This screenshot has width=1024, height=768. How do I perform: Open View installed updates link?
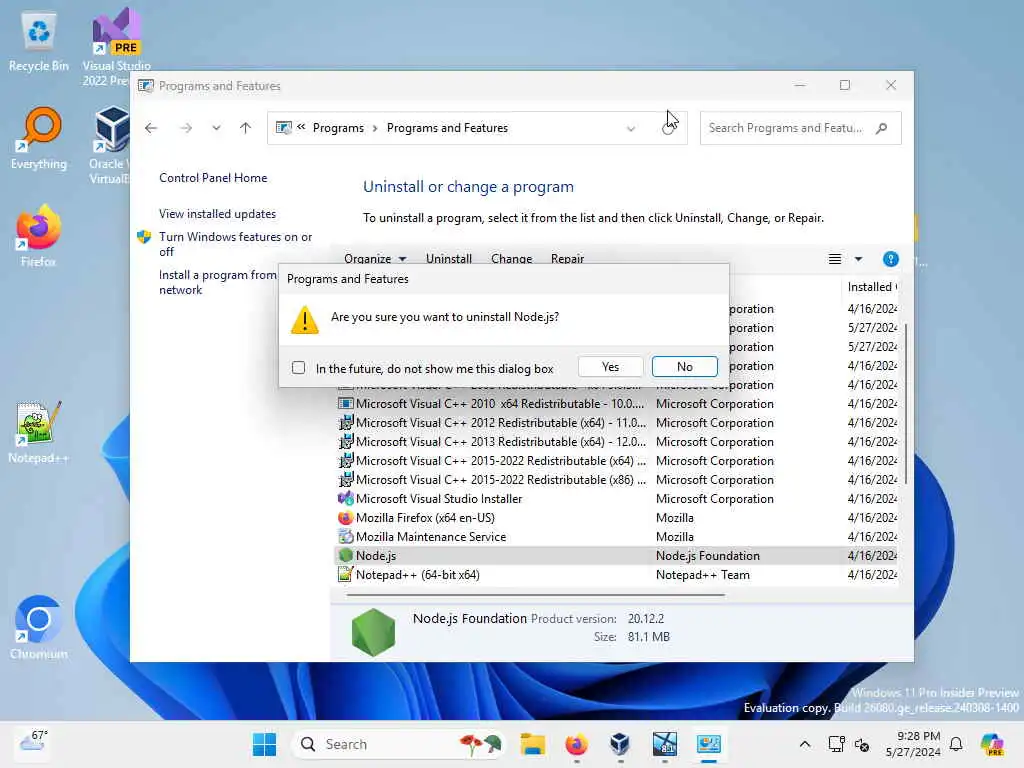click(x=217, y=214)
